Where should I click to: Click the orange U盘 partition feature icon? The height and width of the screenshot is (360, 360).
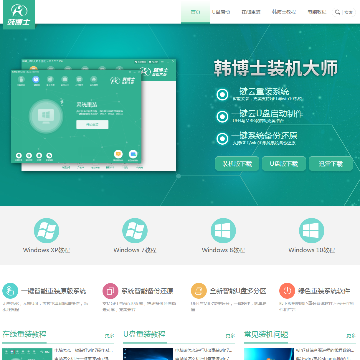tap(199, 291)
